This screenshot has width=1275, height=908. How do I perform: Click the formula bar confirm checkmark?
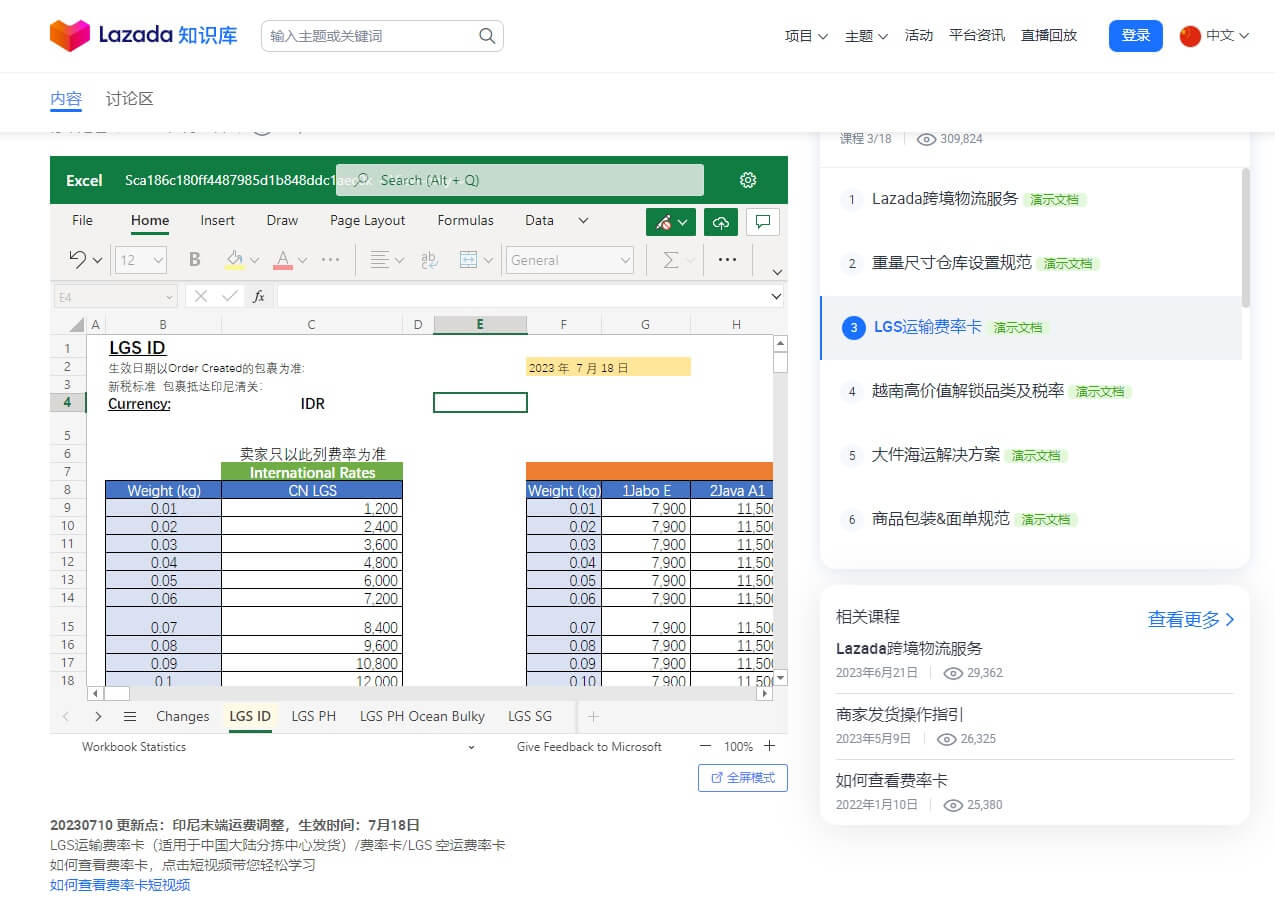230,296
